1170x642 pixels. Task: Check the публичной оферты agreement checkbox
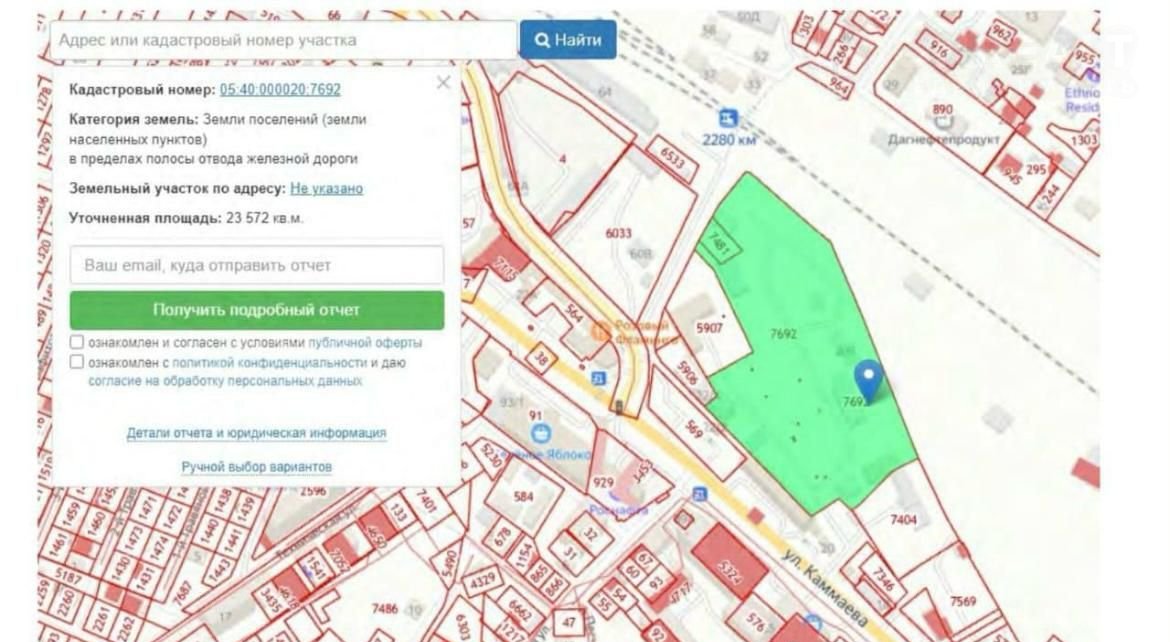[x=77, y=342]
